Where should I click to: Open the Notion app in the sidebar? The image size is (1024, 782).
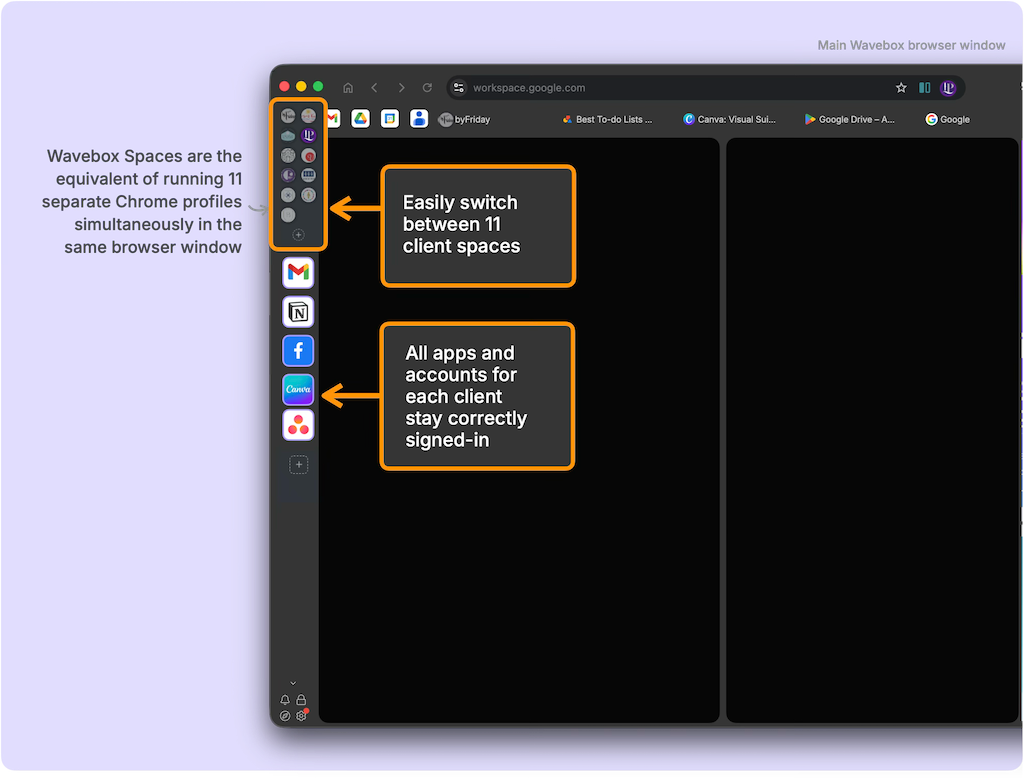[x=298, y=311]
